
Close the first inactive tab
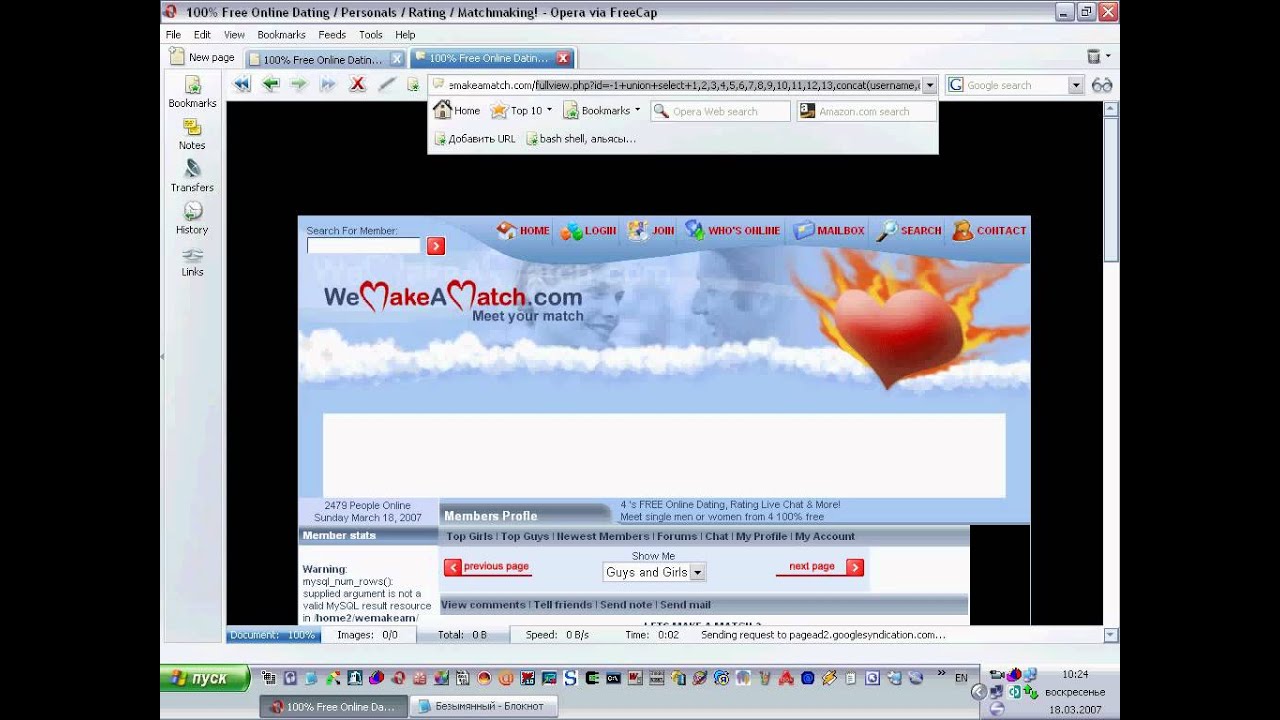397,59
